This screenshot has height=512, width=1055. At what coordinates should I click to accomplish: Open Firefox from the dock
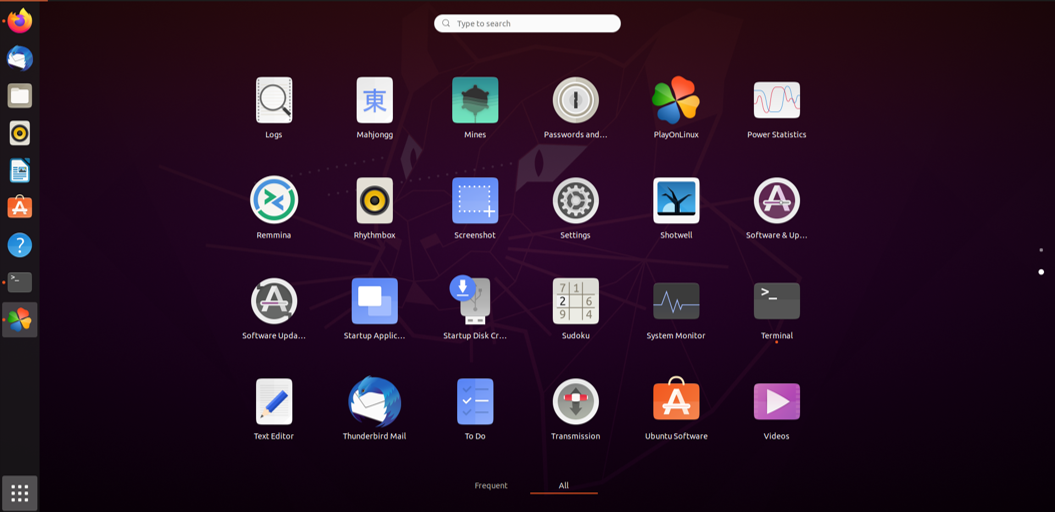point(19,21)
